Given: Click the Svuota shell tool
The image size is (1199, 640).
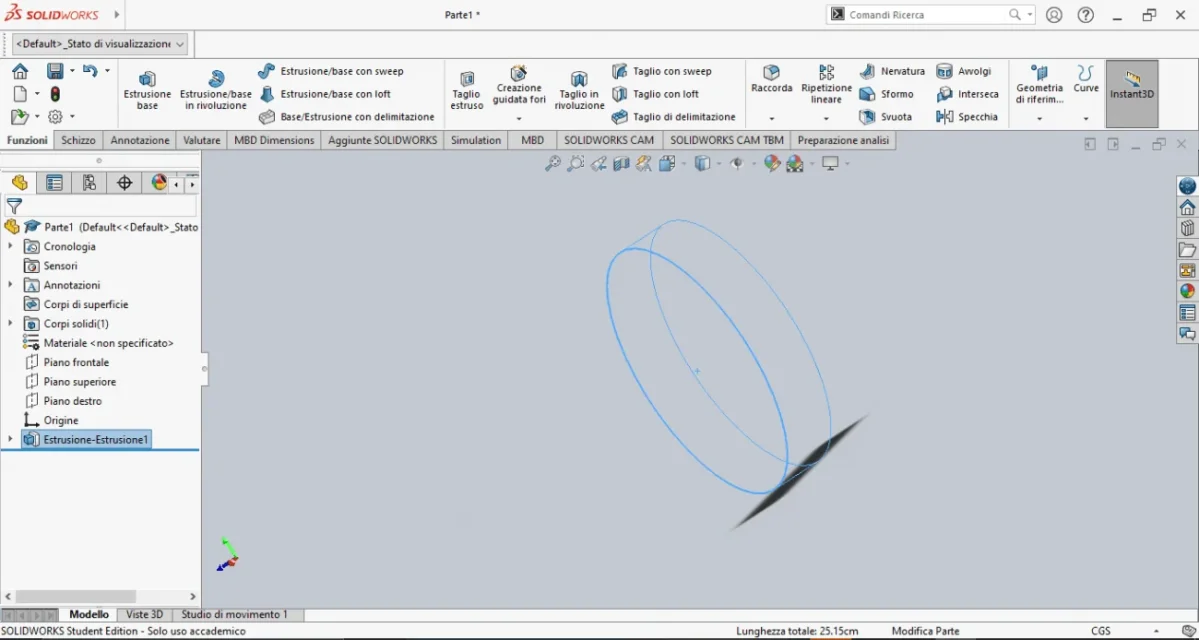Looking at the screenshot, I should (885, 117).
